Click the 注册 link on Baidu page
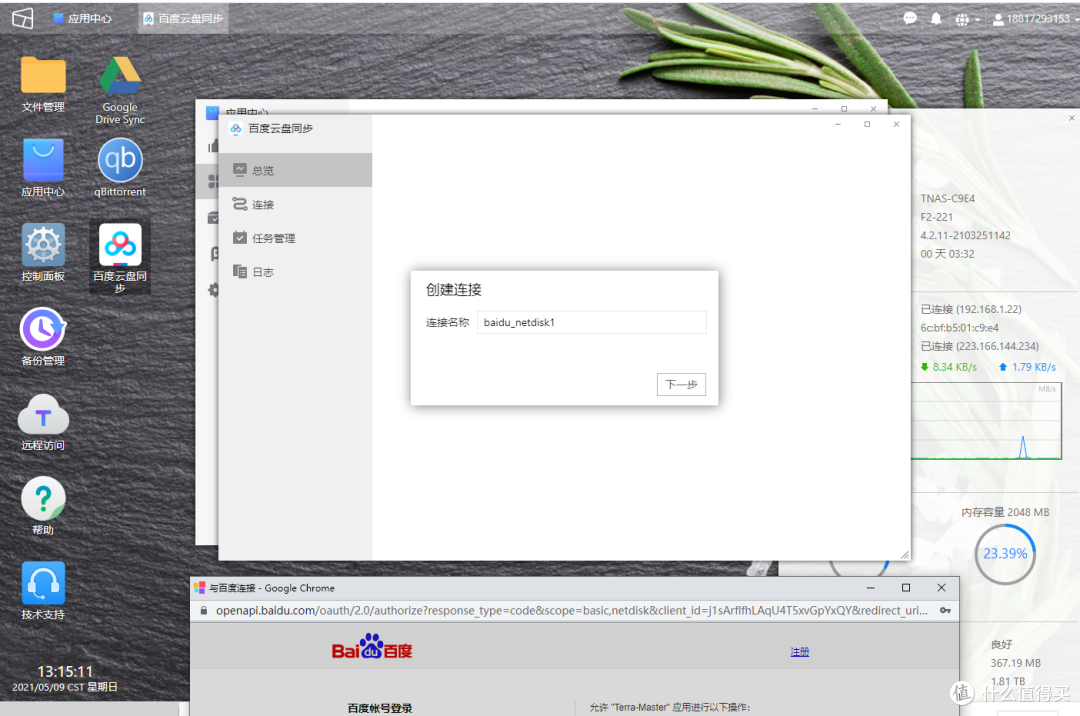Screen dimensions: 1080x716 point(800,651)
